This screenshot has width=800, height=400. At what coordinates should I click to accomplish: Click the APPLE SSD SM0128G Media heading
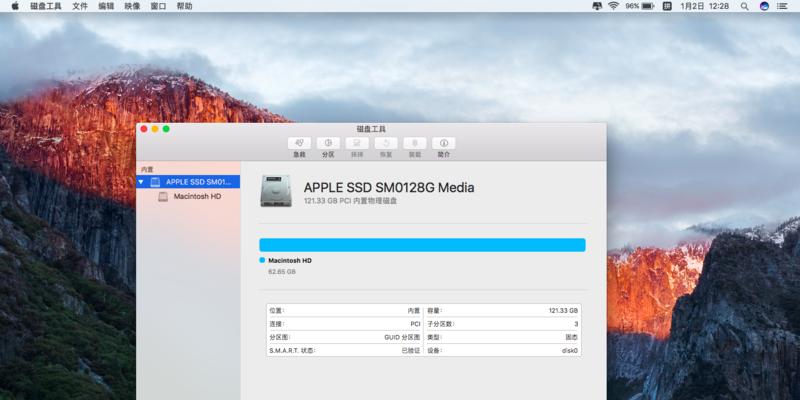389,187
